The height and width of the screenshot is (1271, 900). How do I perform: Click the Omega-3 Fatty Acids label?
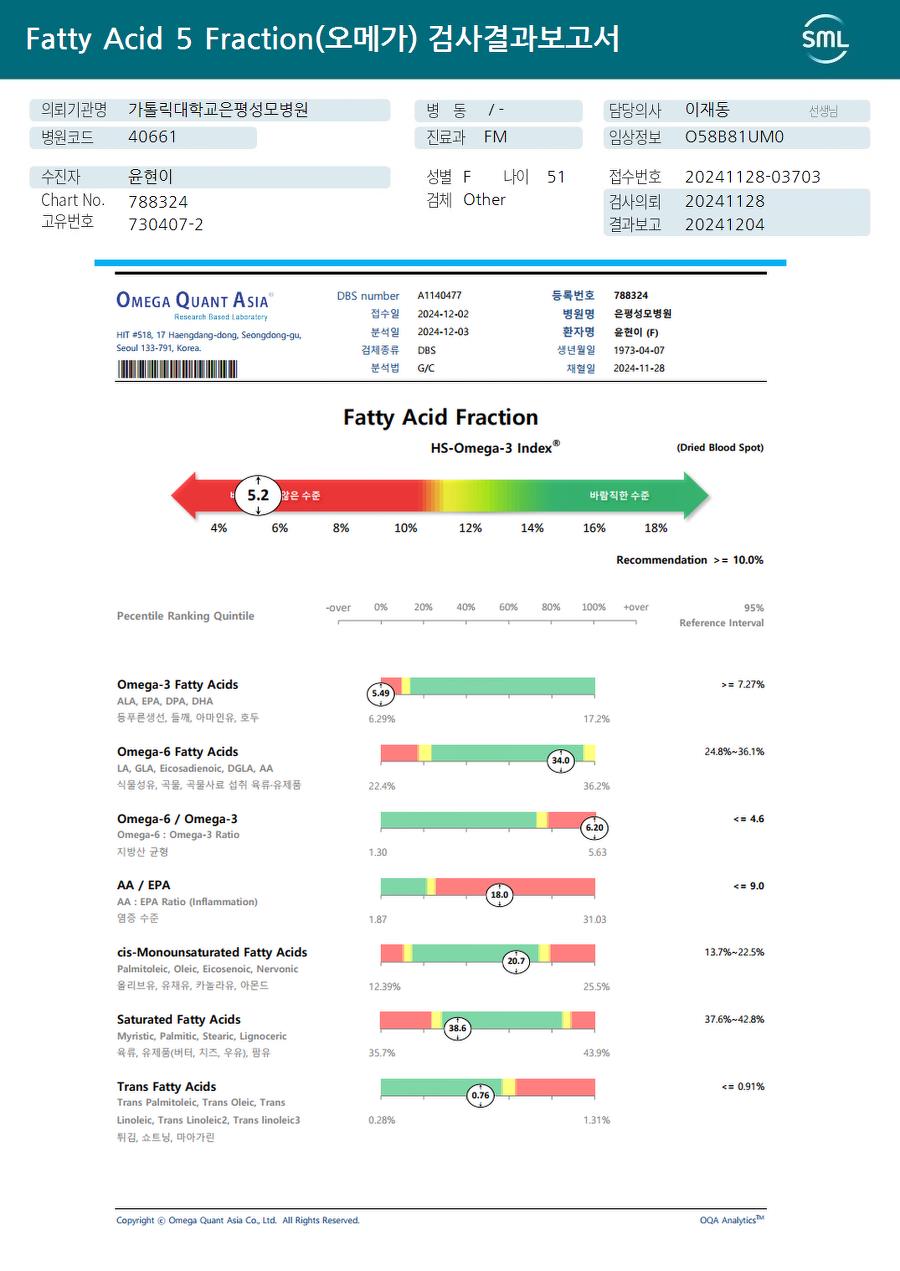178,685
